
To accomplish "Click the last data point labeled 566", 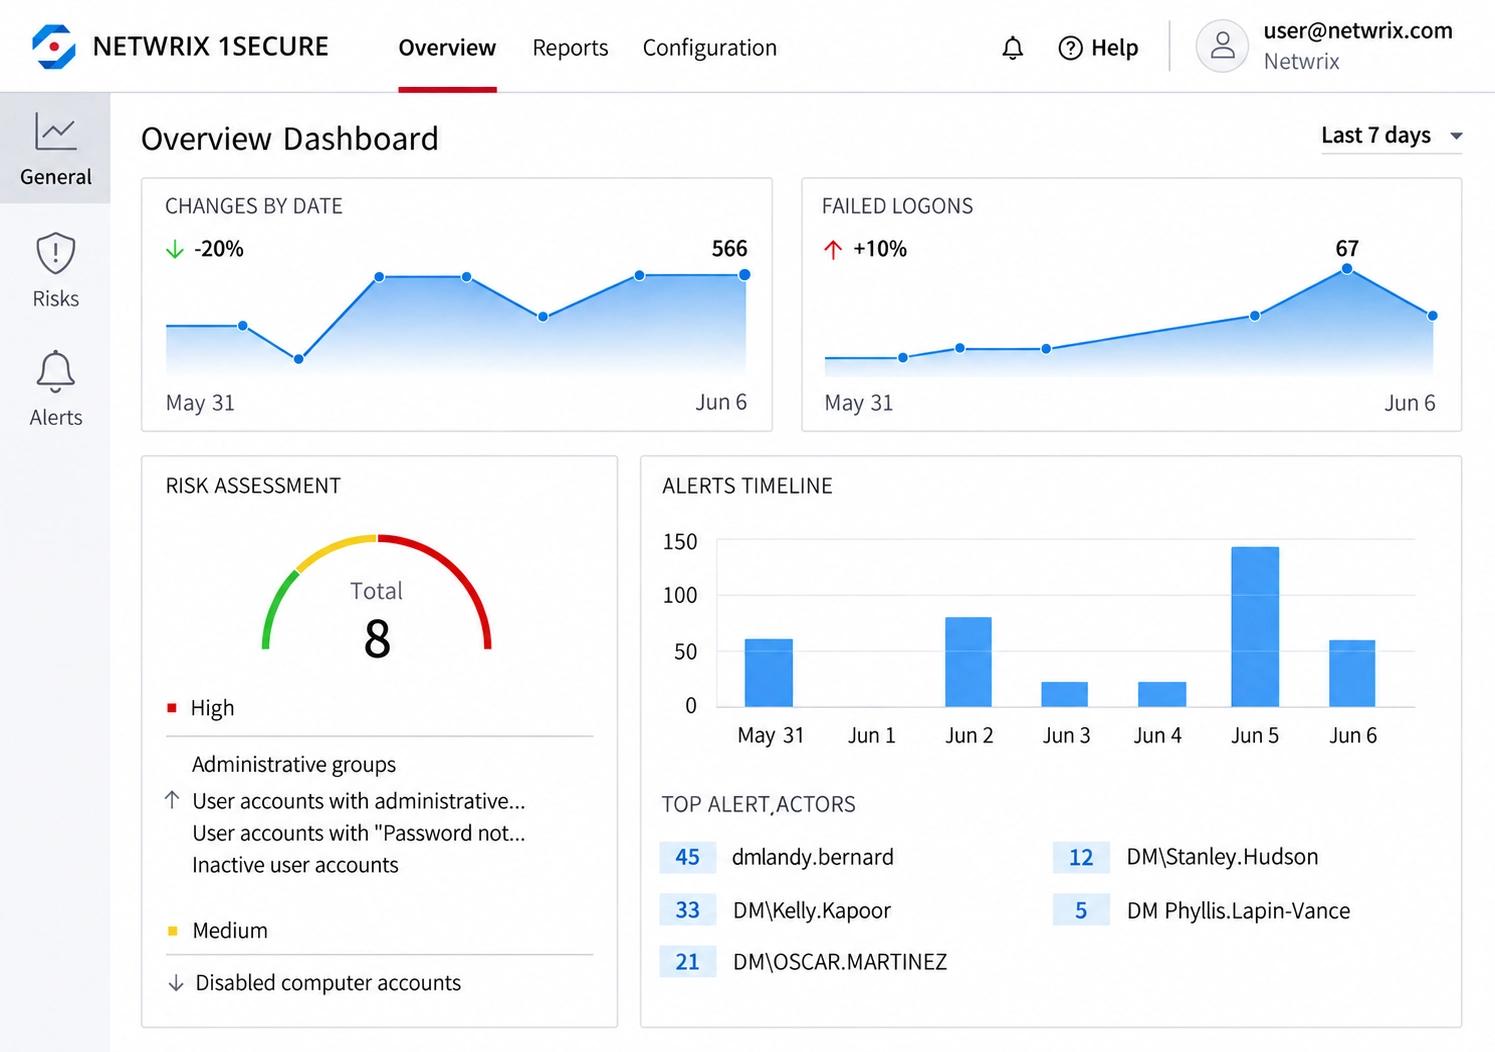I will point(744,275).
